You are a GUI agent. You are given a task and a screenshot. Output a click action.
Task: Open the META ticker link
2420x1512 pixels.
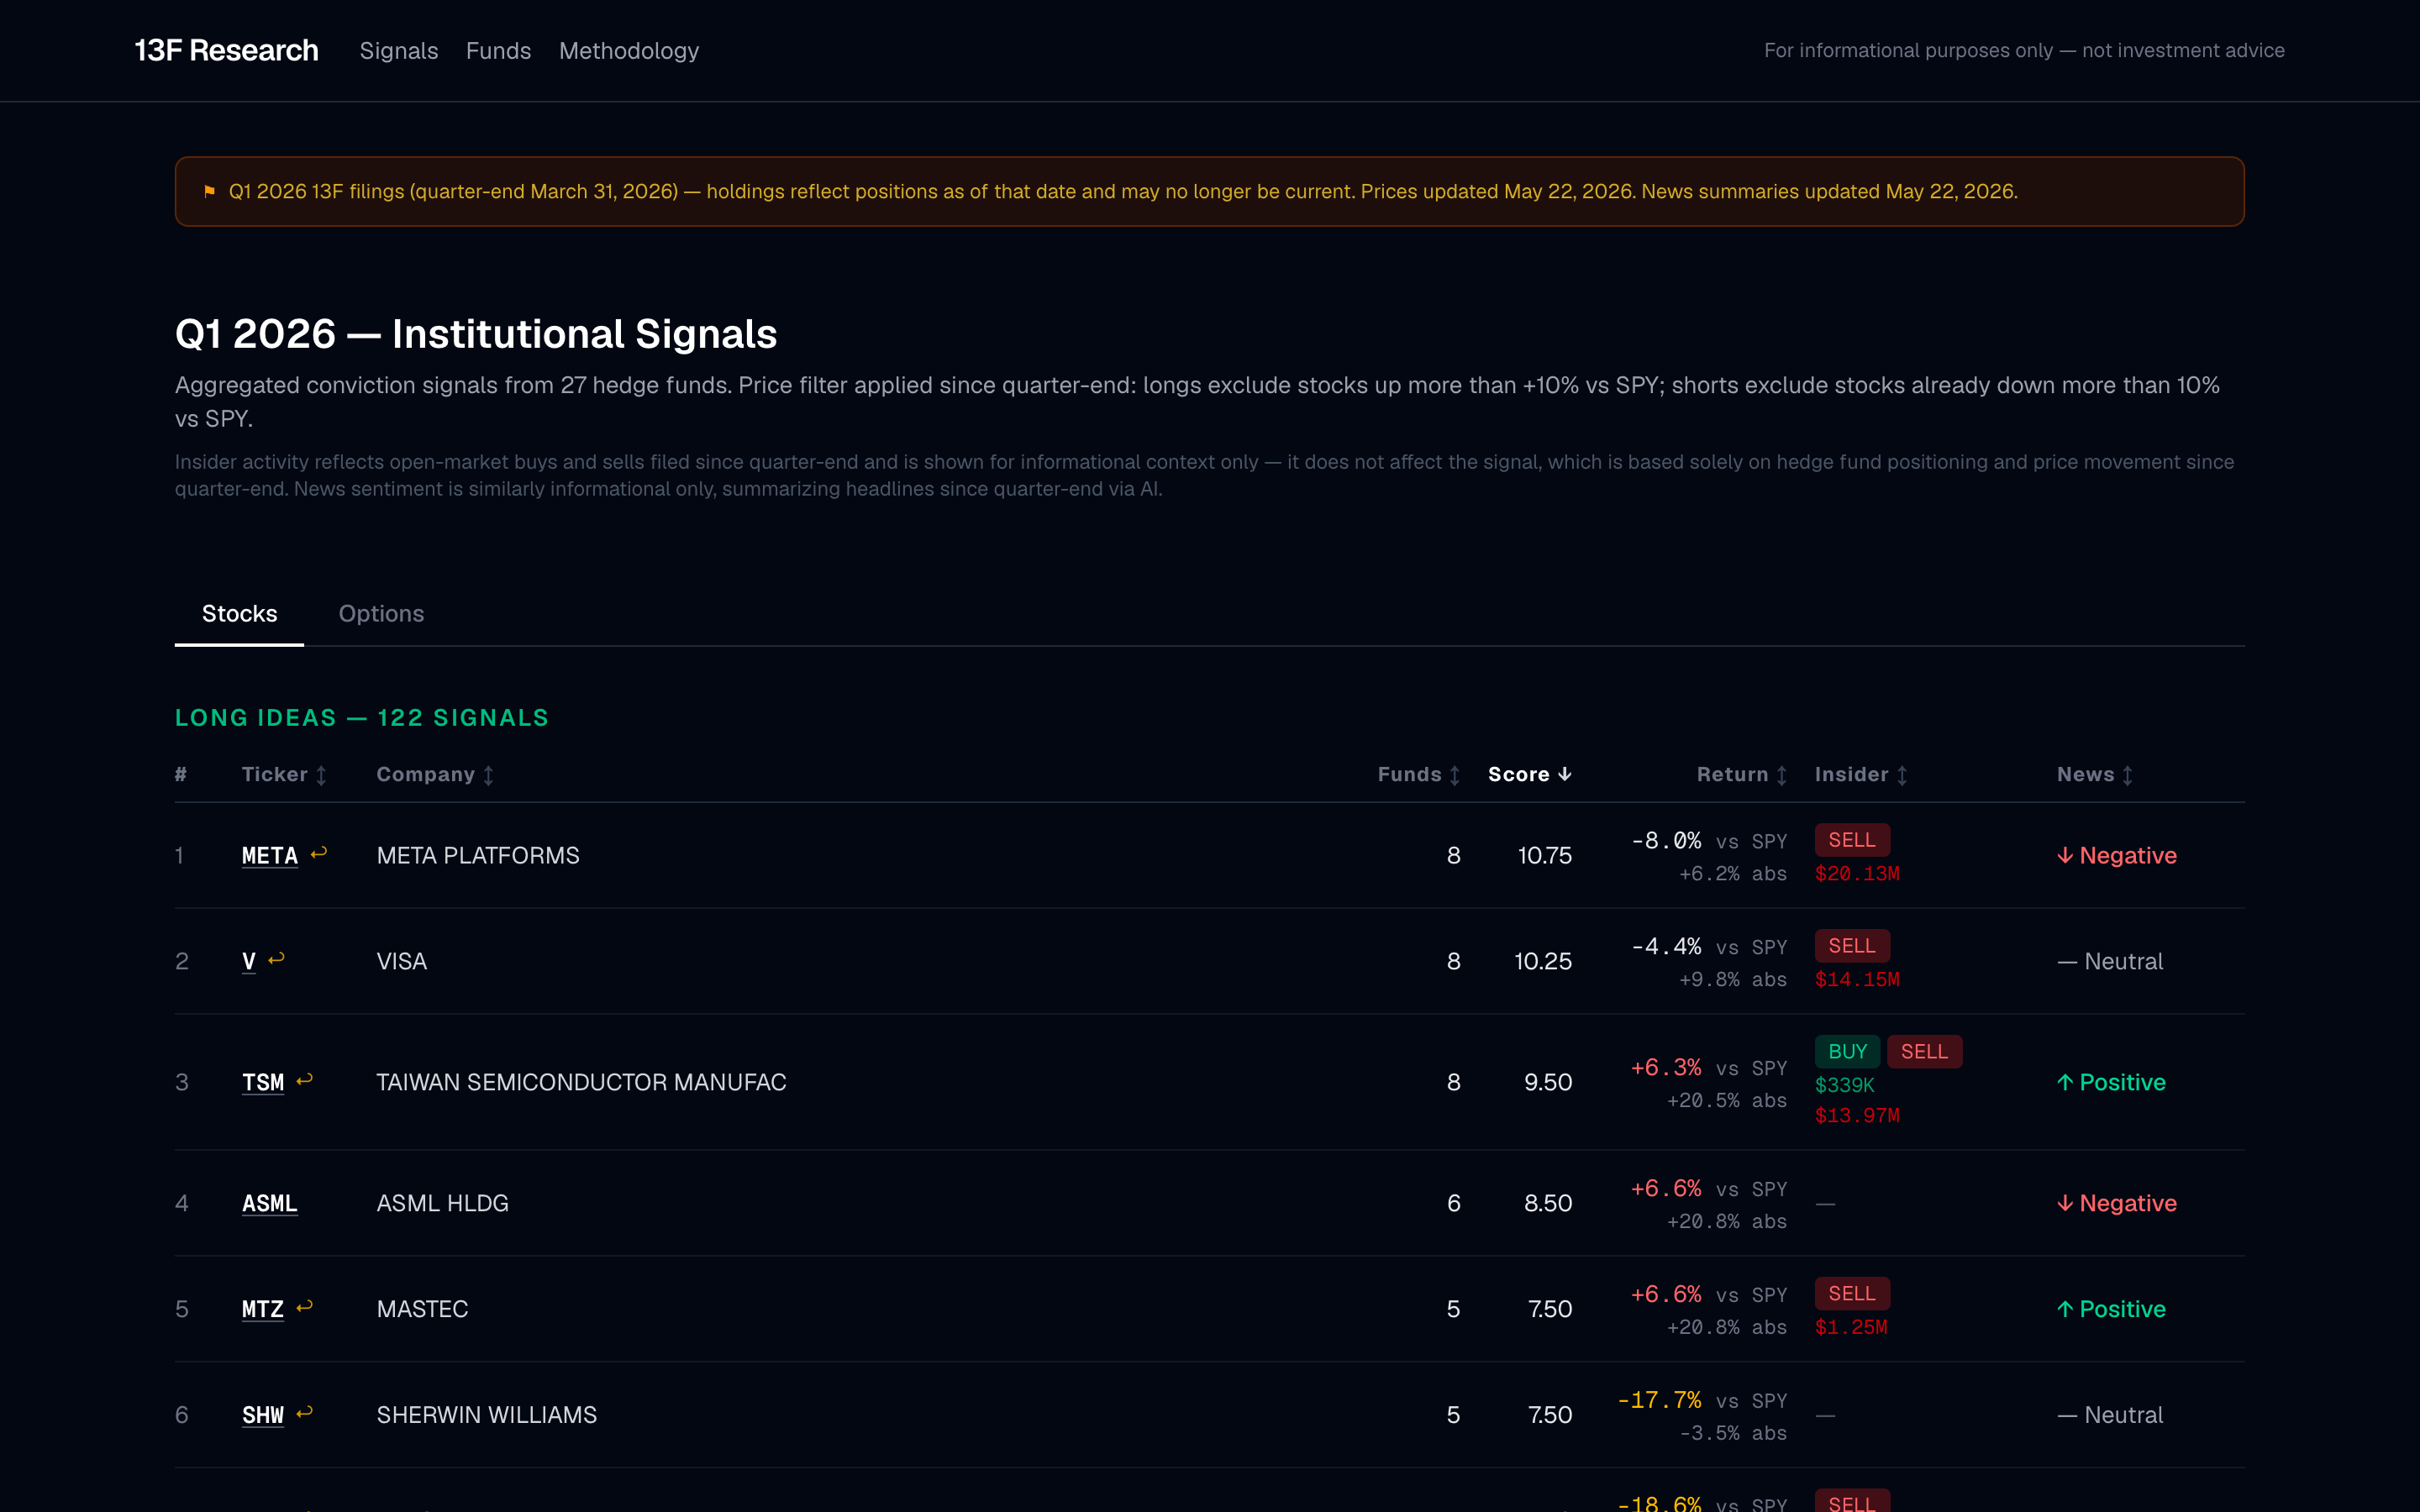tap(270, 856)
